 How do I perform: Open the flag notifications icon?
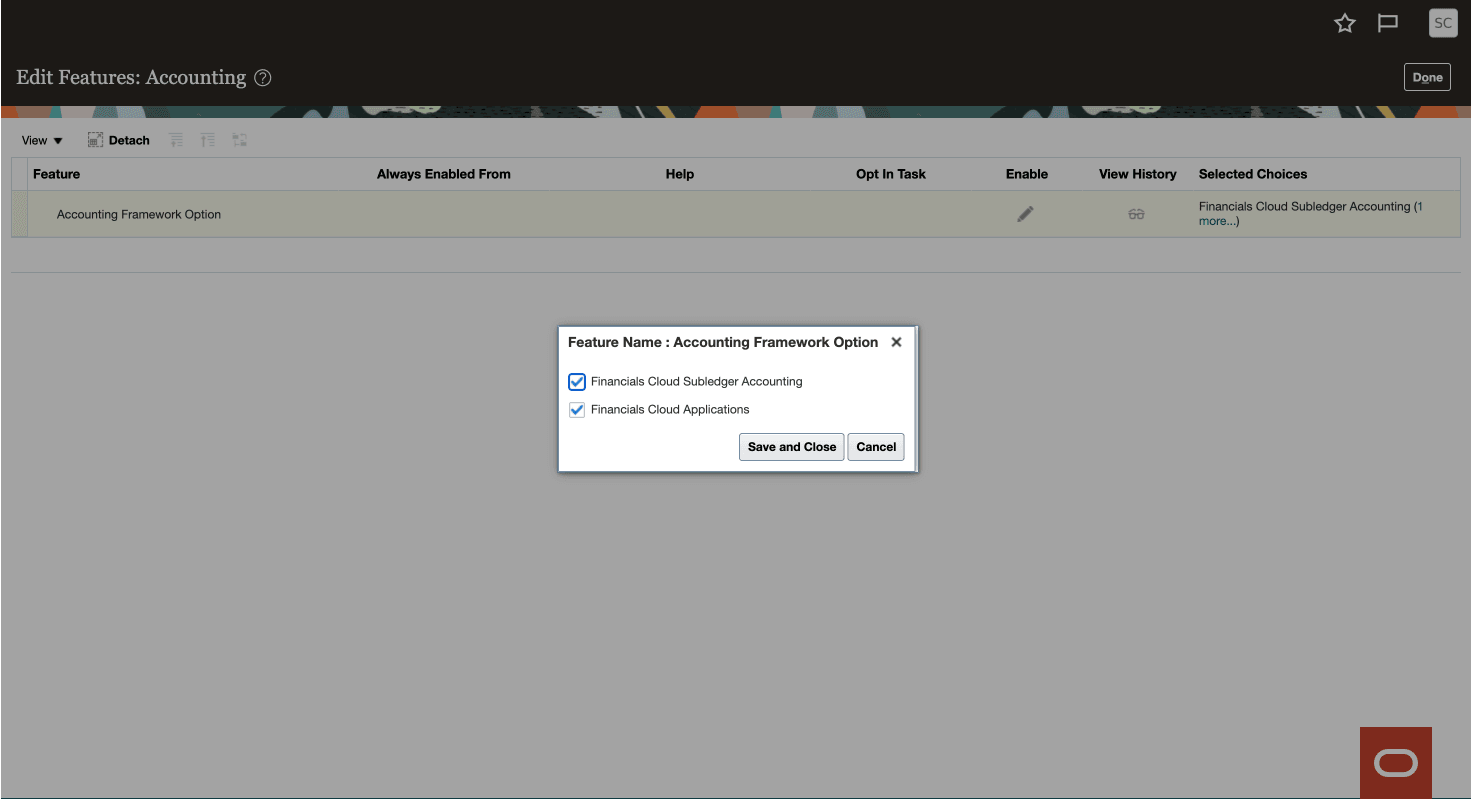1387,22
